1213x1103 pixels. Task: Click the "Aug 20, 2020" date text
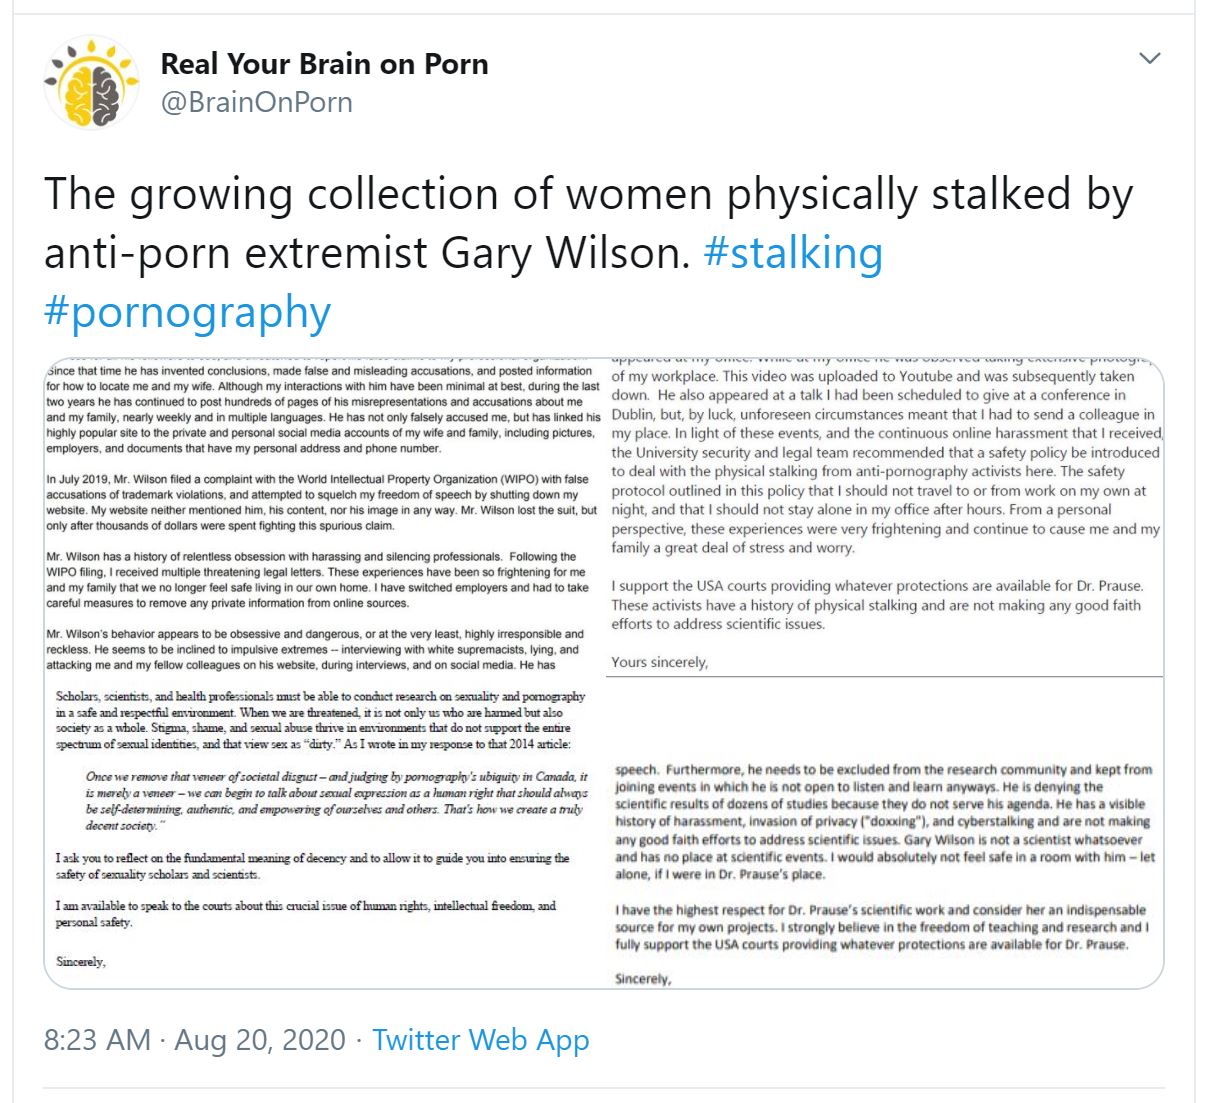pyautogui.click(x=260, y=1040)
